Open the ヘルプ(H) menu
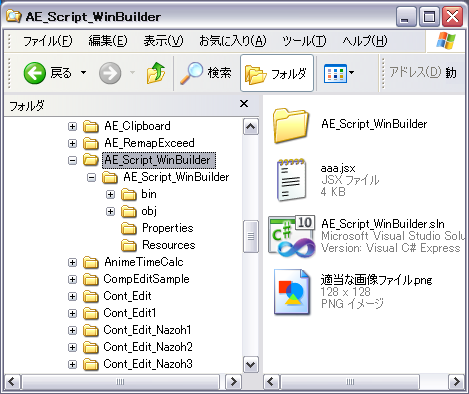Image resolution: width=469 pixels, height=394 pixels. click(x=365, y=41)
